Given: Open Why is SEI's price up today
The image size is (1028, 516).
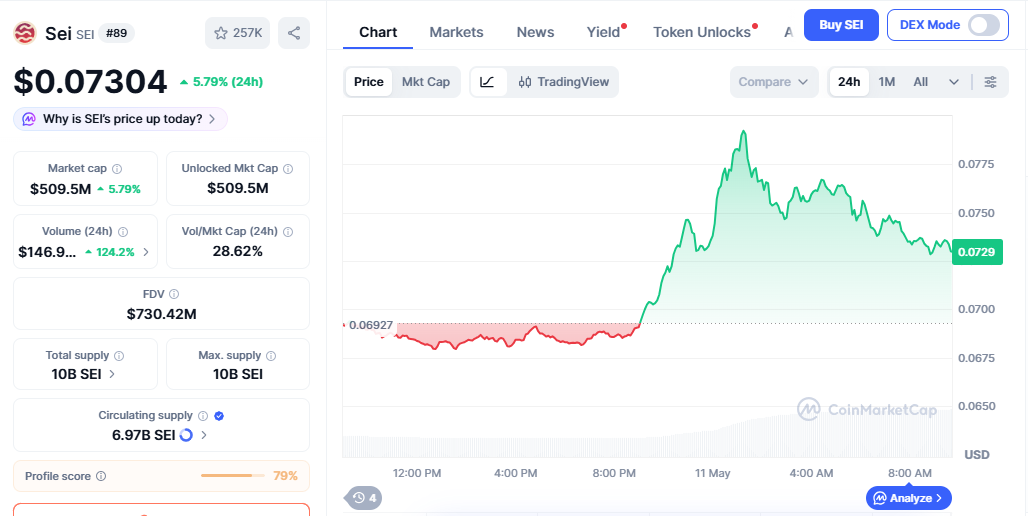Looking at the screenshot, I should coord(121,119).
